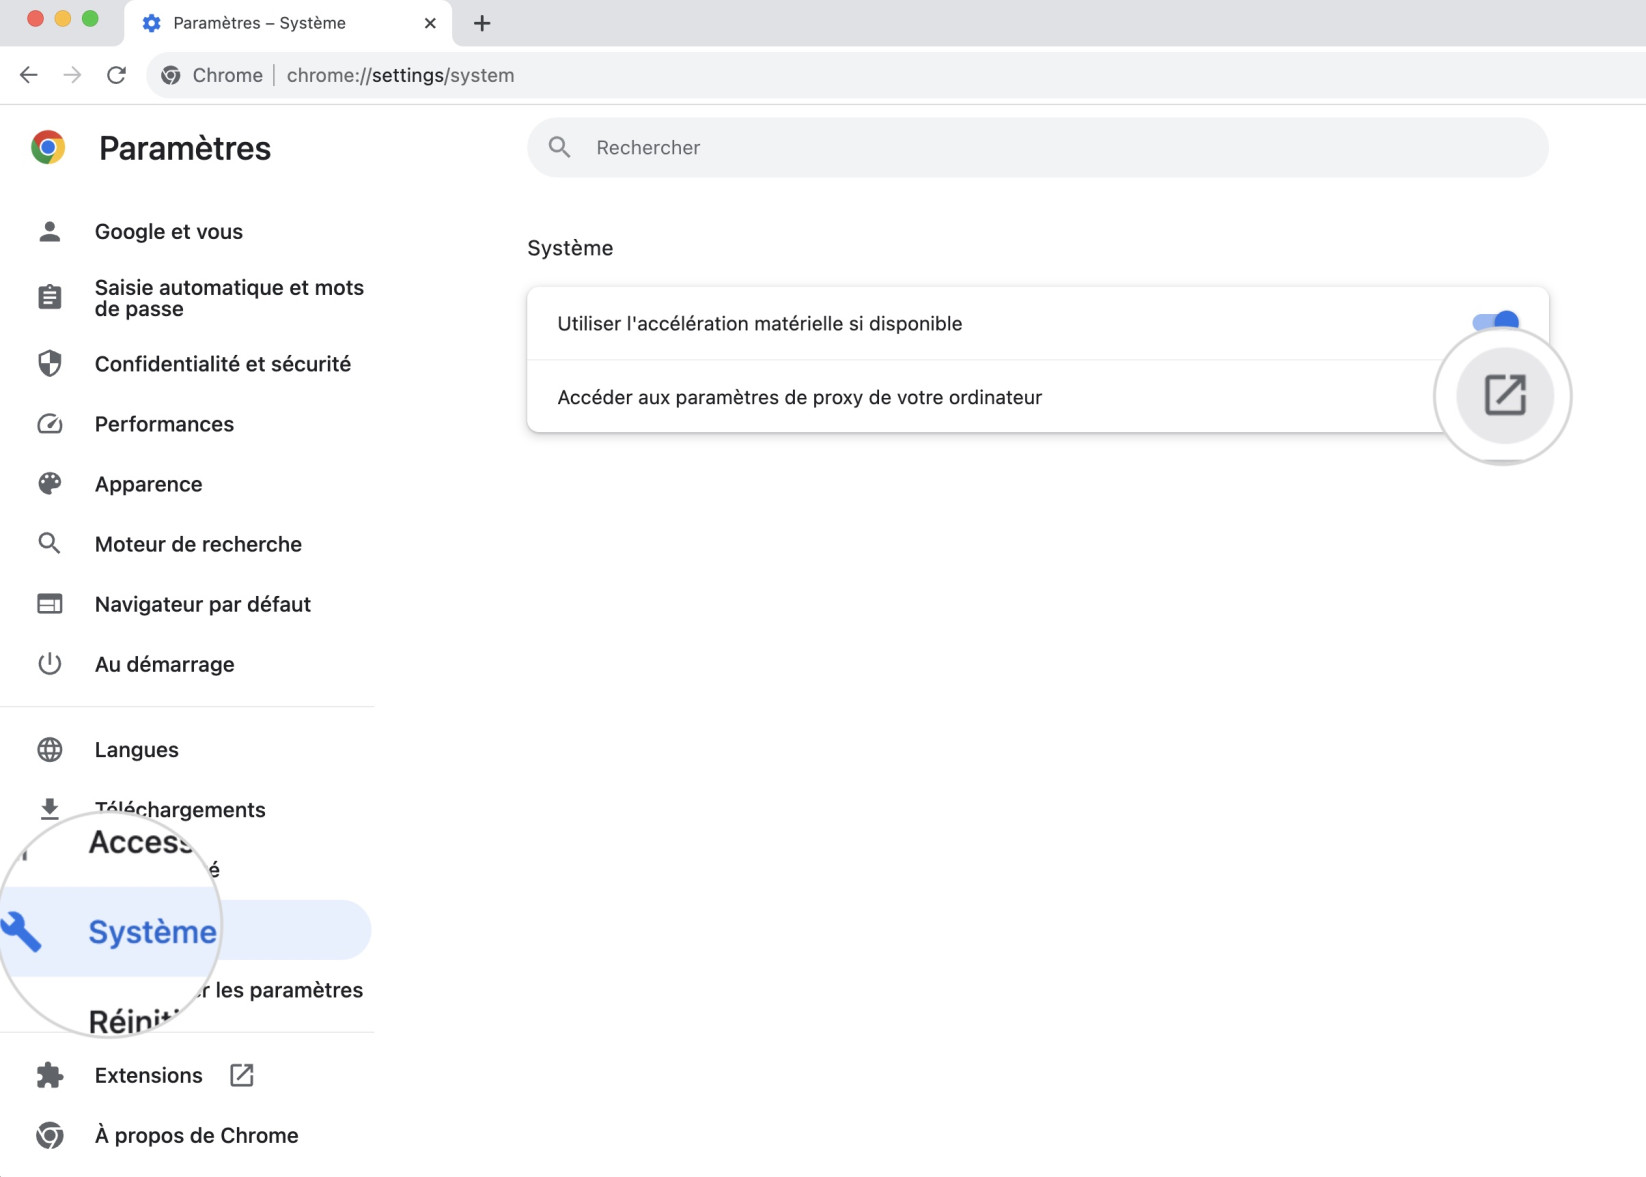Click the palette icon for Apparence
The height and width of the screenshot is (1177, 1646).
tap(49, 484)
